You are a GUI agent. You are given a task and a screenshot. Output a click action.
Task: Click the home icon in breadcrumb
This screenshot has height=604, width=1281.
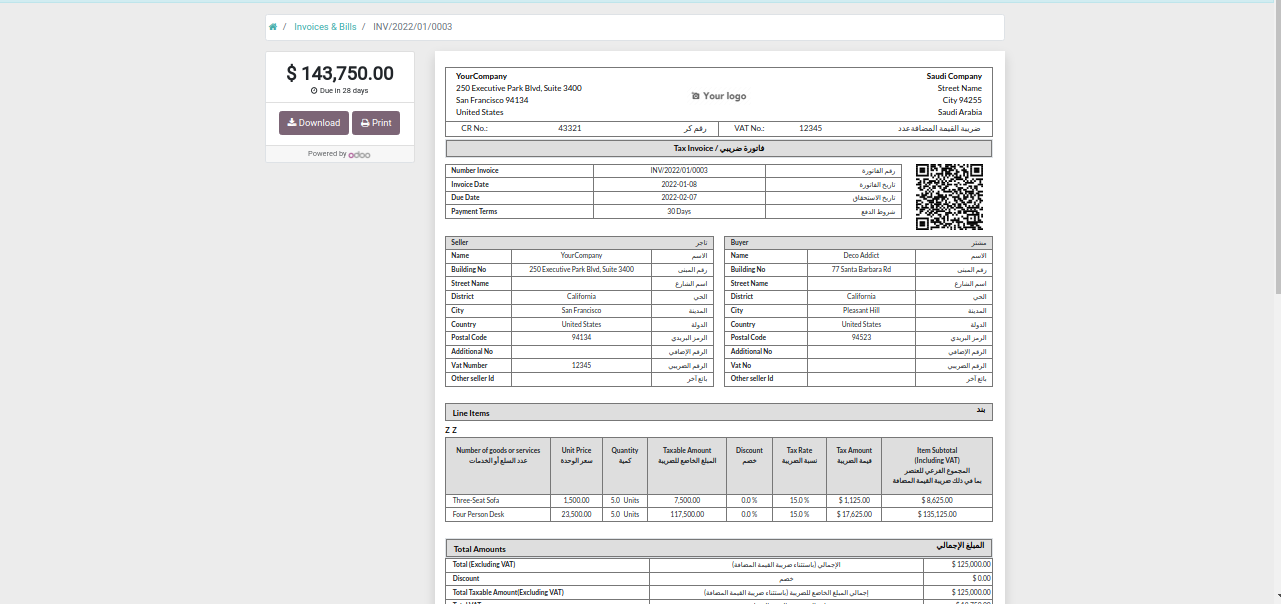click(x=273, y=27)
